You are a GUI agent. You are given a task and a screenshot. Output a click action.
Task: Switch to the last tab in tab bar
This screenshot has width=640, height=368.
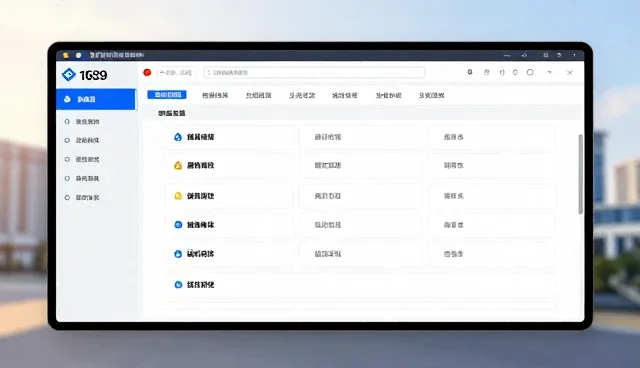[431, 95]
